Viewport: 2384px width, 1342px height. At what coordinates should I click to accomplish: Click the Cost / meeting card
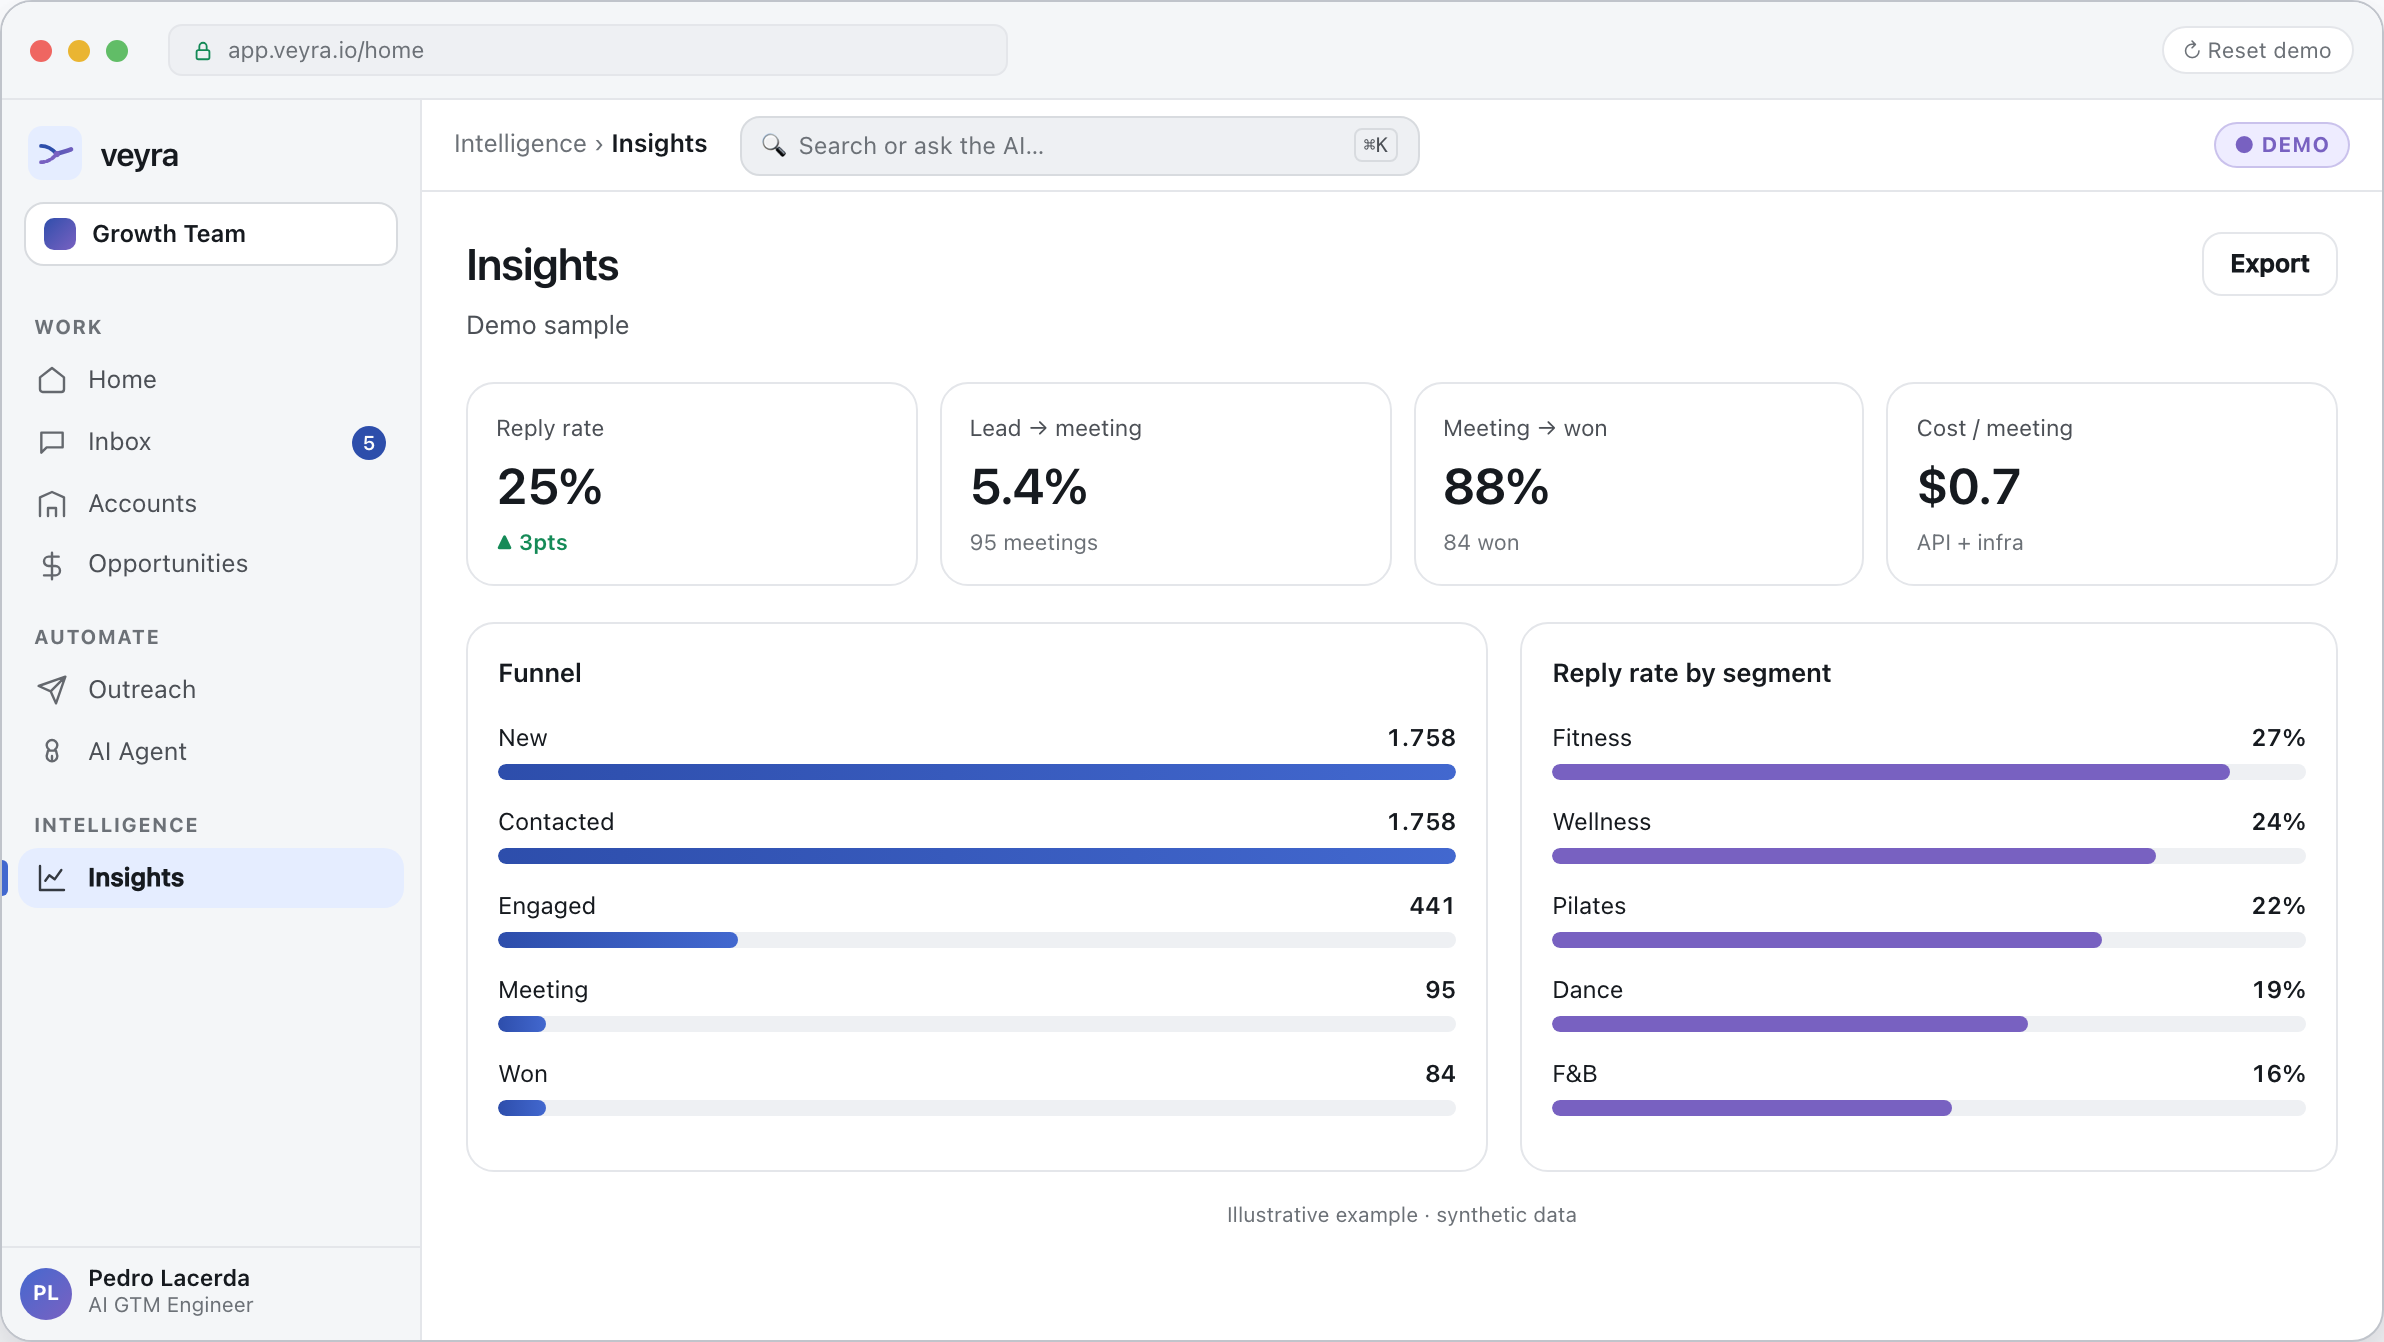(2112, 484)
